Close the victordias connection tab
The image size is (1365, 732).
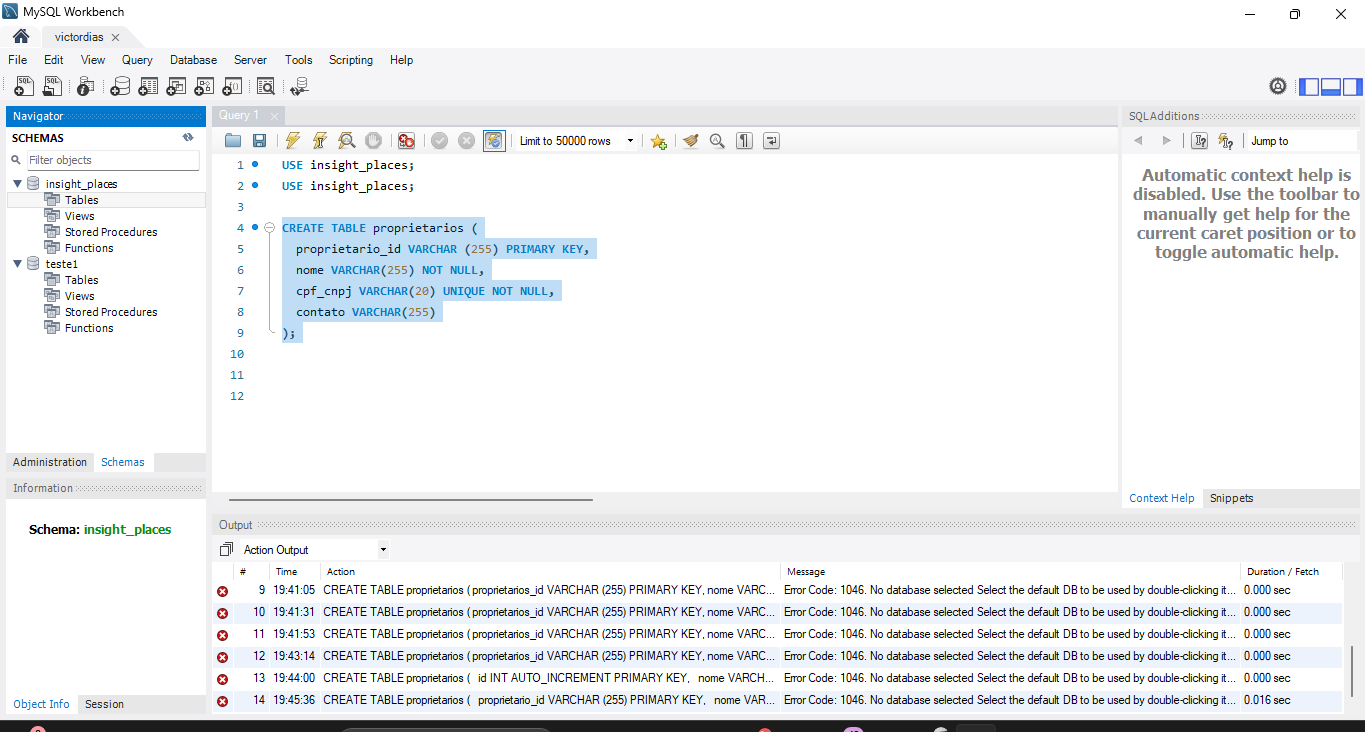coord(115,37)
